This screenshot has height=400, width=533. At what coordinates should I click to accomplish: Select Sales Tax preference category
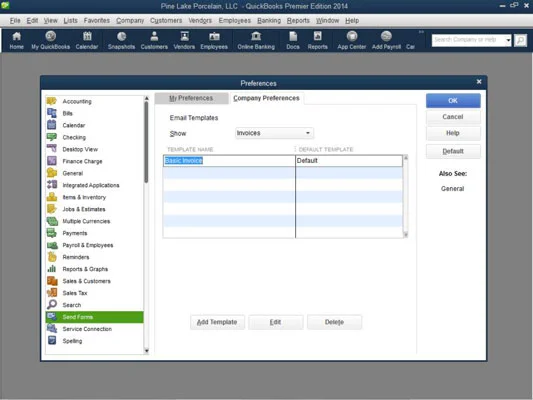[94, 293]
